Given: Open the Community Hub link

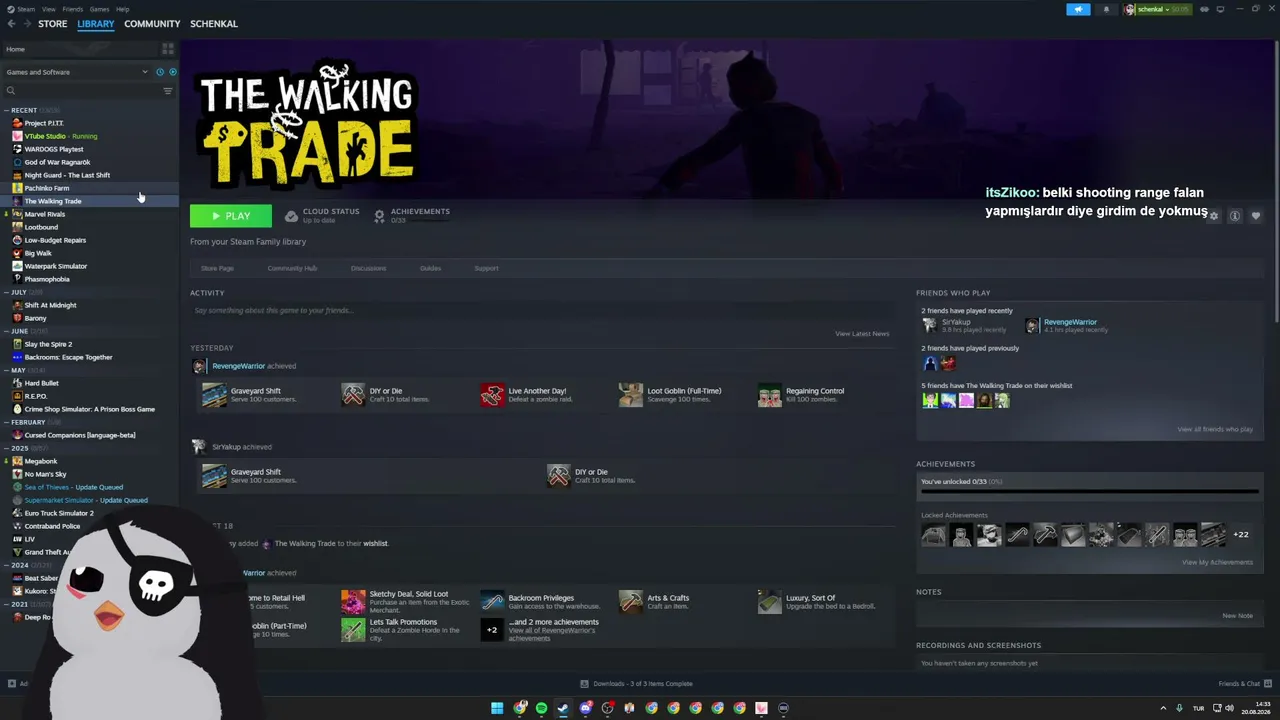Looking at the screenshot, I should click(292, 268).
